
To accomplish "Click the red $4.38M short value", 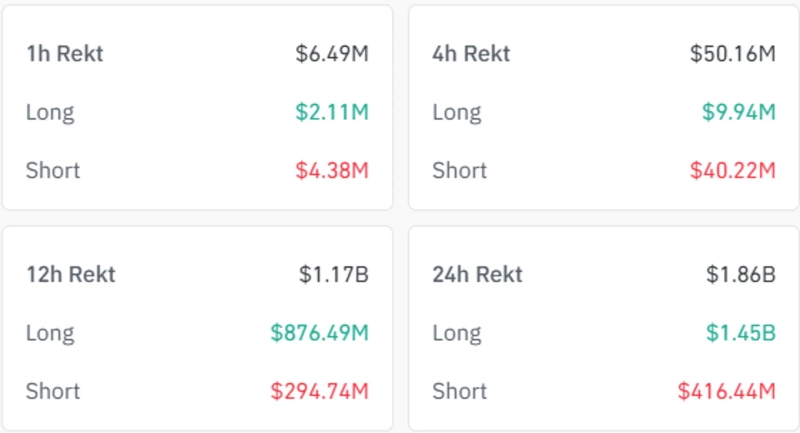I will (332, 170).
